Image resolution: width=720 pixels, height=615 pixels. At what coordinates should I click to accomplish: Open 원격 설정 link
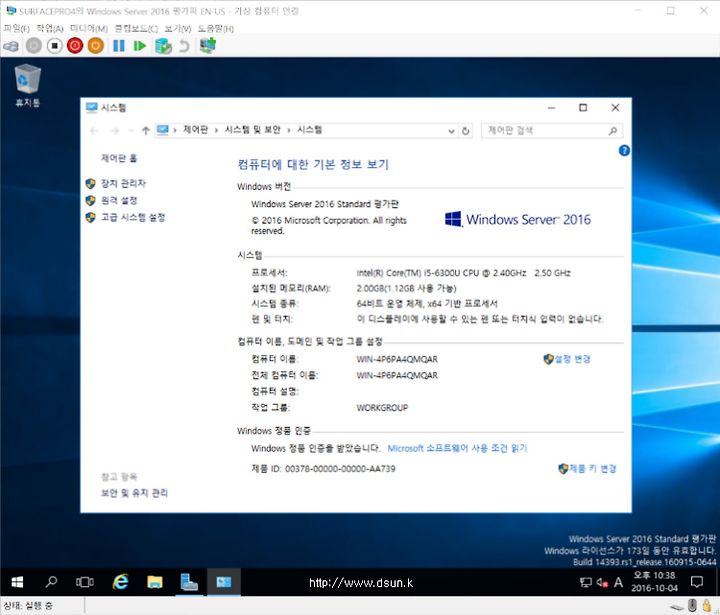pos(119,201)
